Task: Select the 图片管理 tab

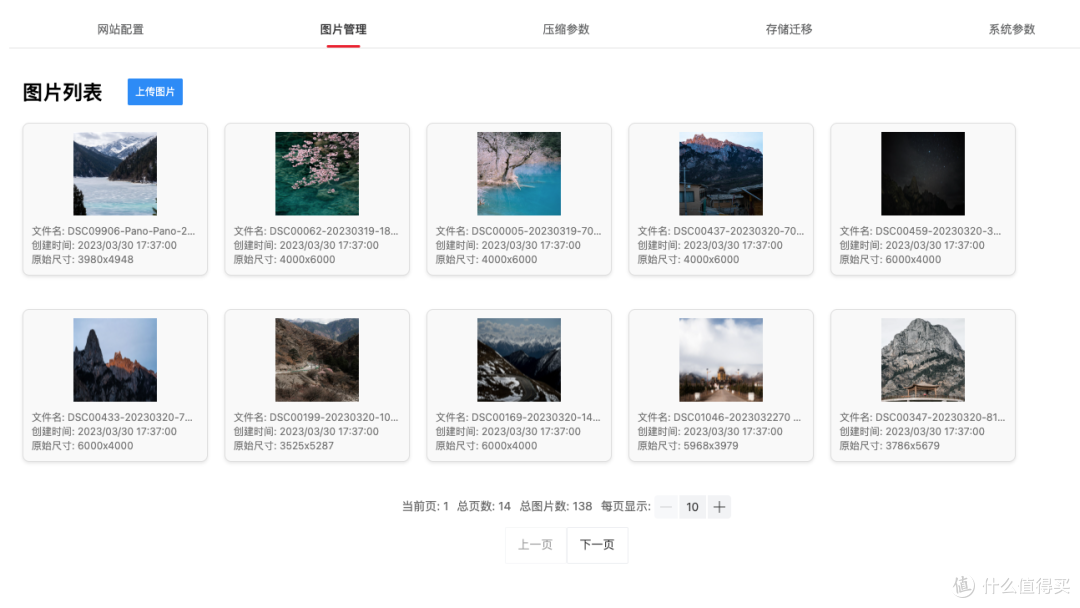Action: [x=343, y=29]
